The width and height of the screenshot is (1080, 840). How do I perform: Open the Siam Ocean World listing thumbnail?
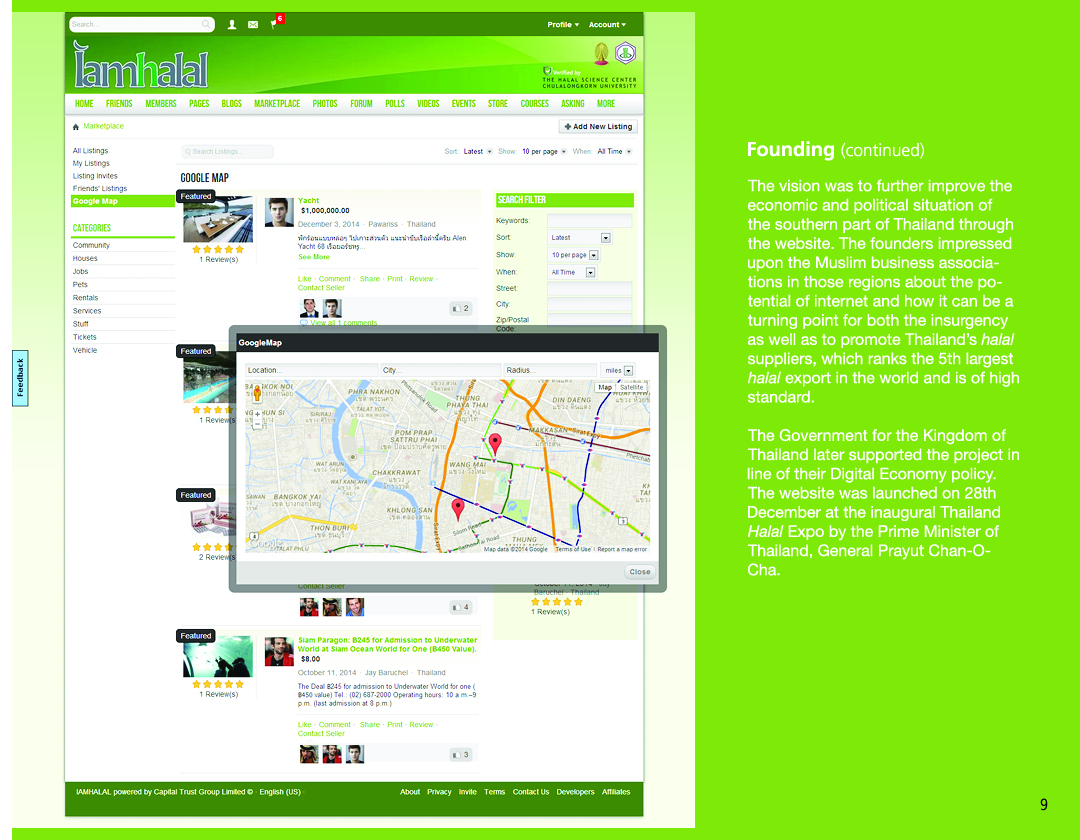[x=218, y=656]
